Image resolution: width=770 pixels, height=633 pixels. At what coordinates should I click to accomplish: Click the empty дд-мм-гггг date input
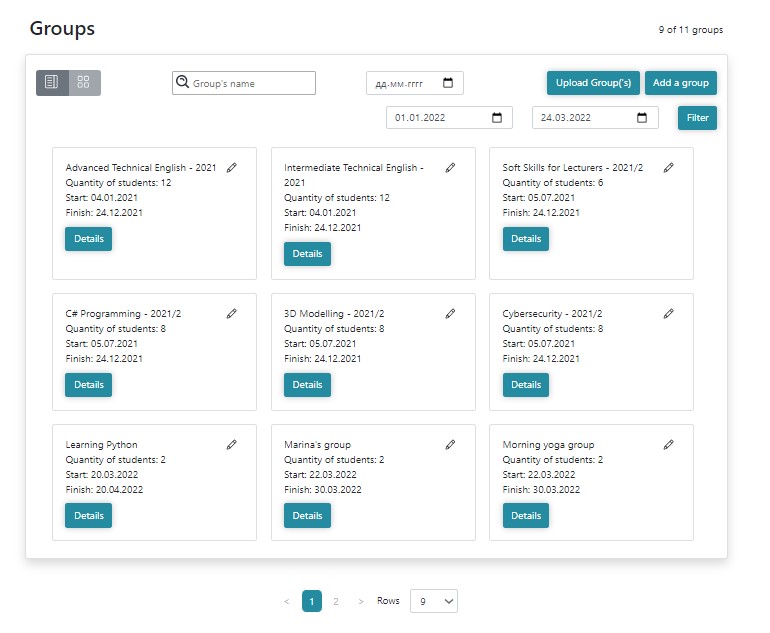click(414, 83)
